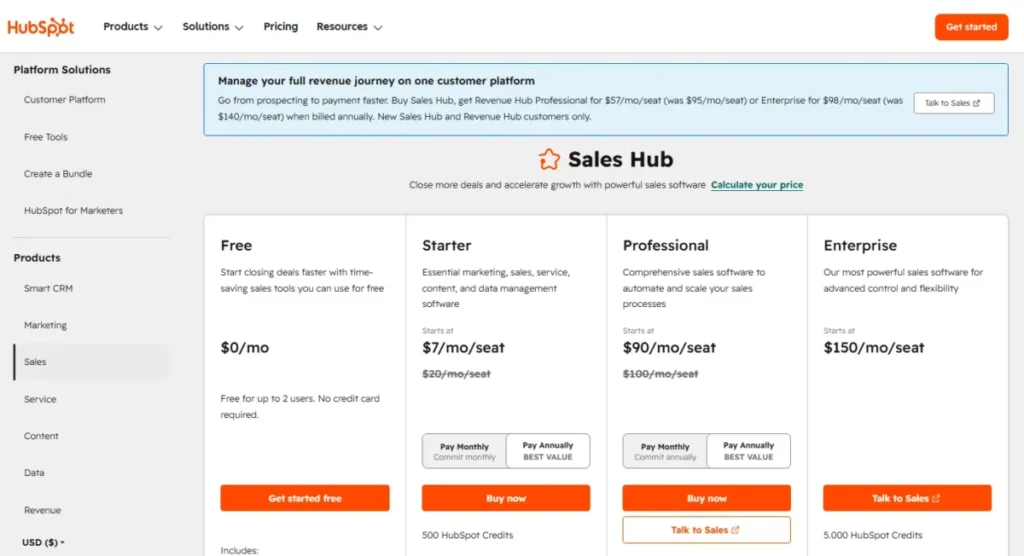Click the $90/mo/seat price

(x=669, y=348)
